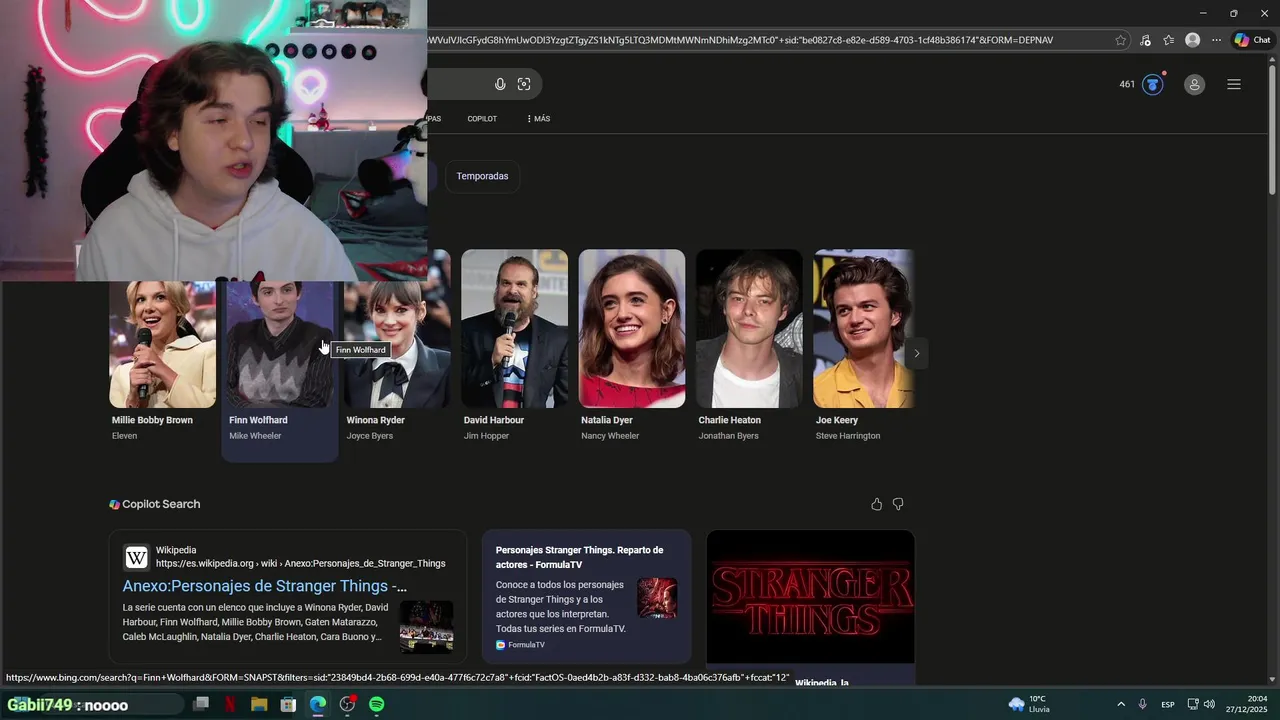Click the Finn Wolfhard name under photo
Viewport: 1280px width, 720px height.
pyautogui.click(x=258, y=420)
